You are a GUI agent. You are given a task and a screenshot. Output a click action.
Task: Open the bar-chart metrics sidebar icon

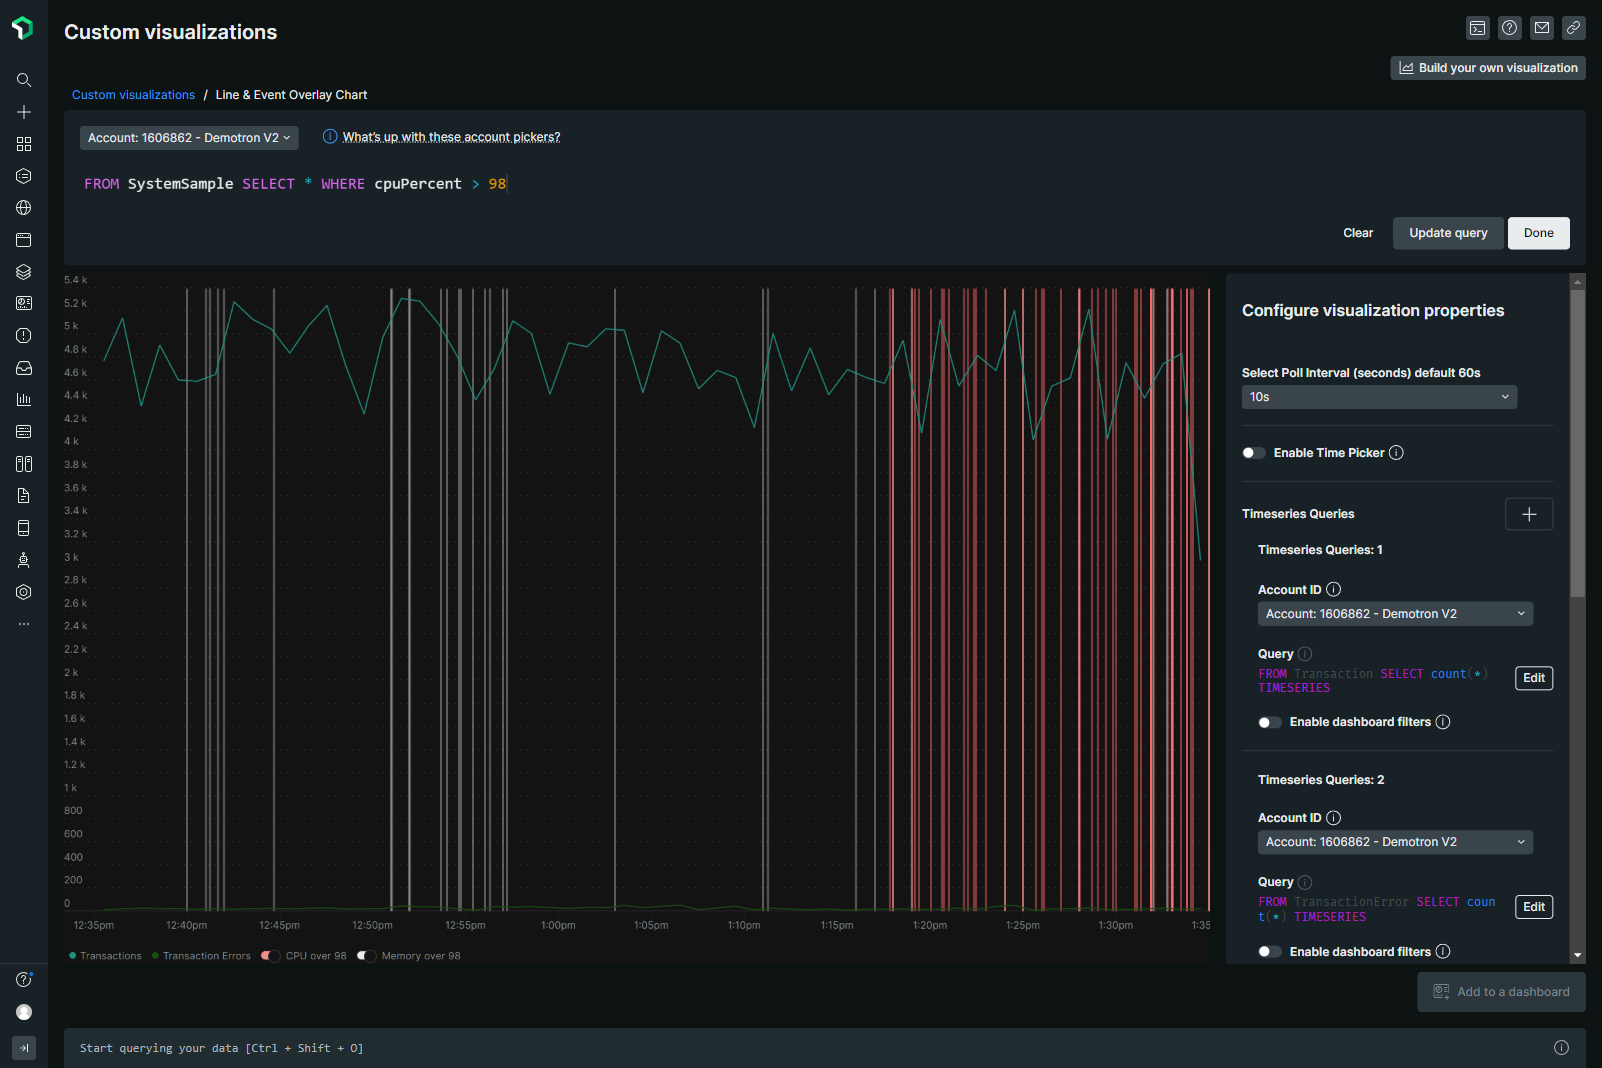point(24,400)
